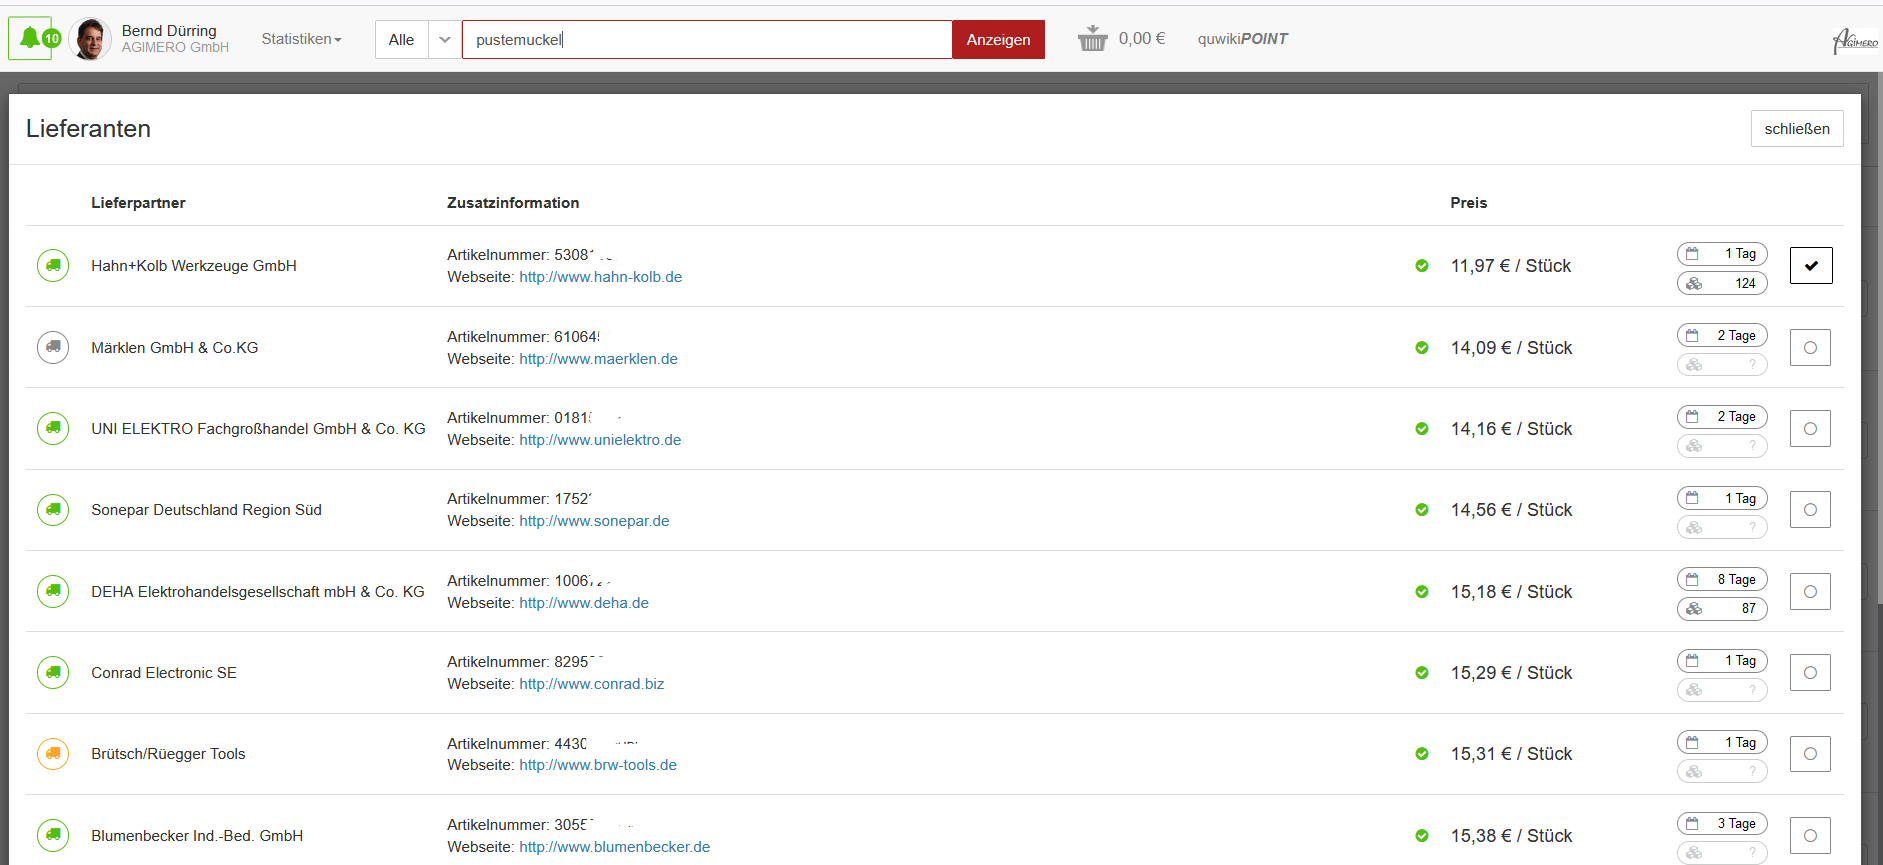This screenshot has width=1883, height=865.
Task: Click supplier name 'Conrad Electronic SE'
Action: (x=164, y=673)
